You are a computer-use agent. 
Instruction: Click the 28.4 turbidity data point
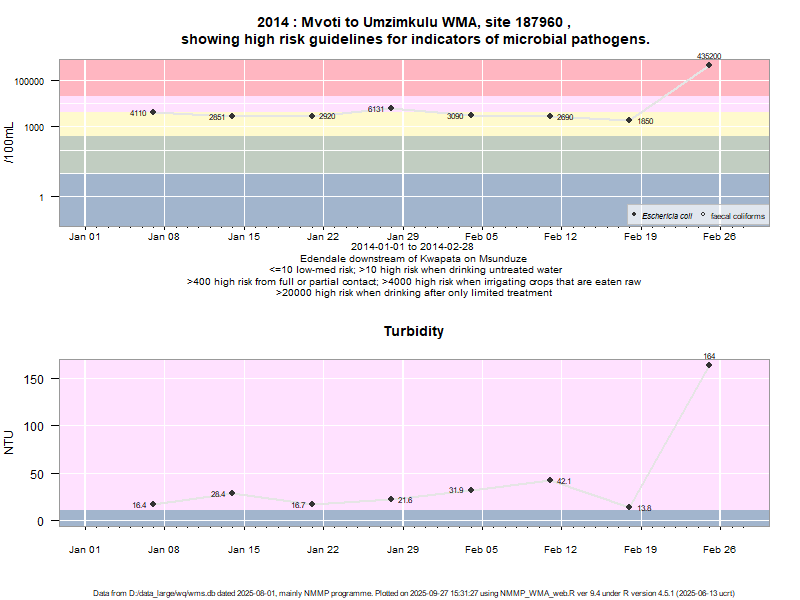click(x=232, y=493)
